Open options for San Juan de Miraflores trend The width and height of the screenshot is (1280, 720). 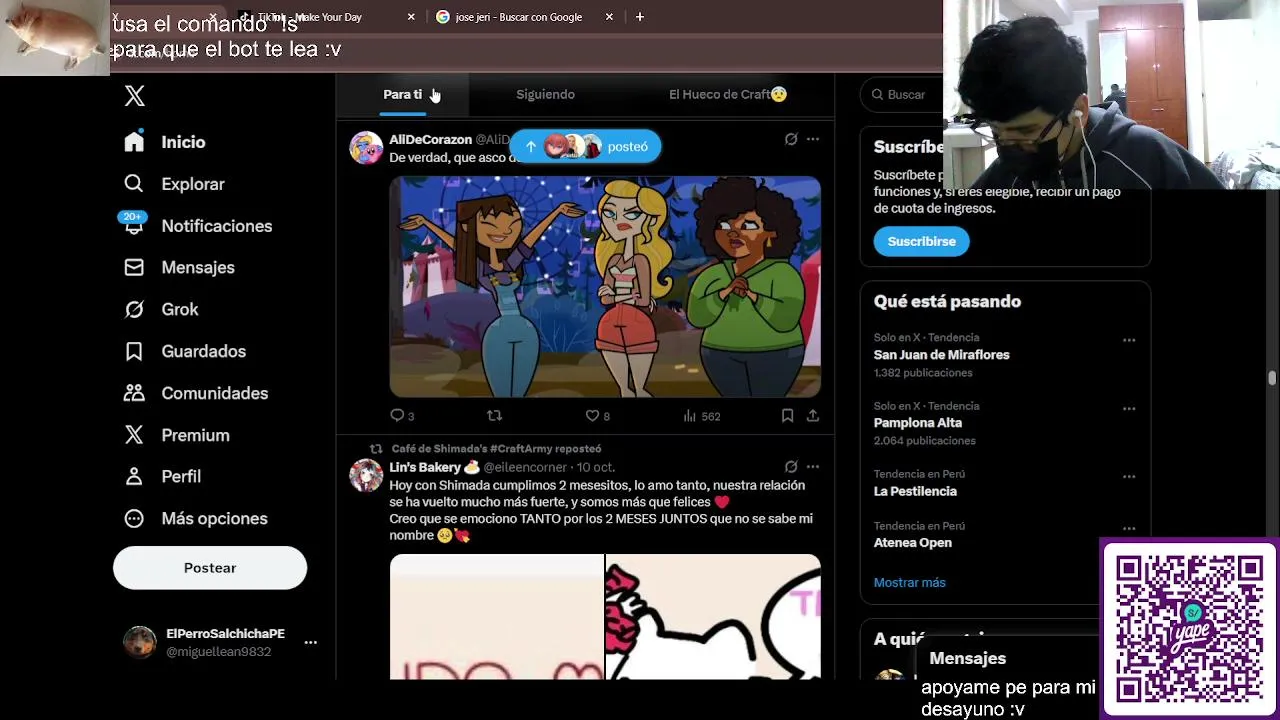pos(1129,340)
